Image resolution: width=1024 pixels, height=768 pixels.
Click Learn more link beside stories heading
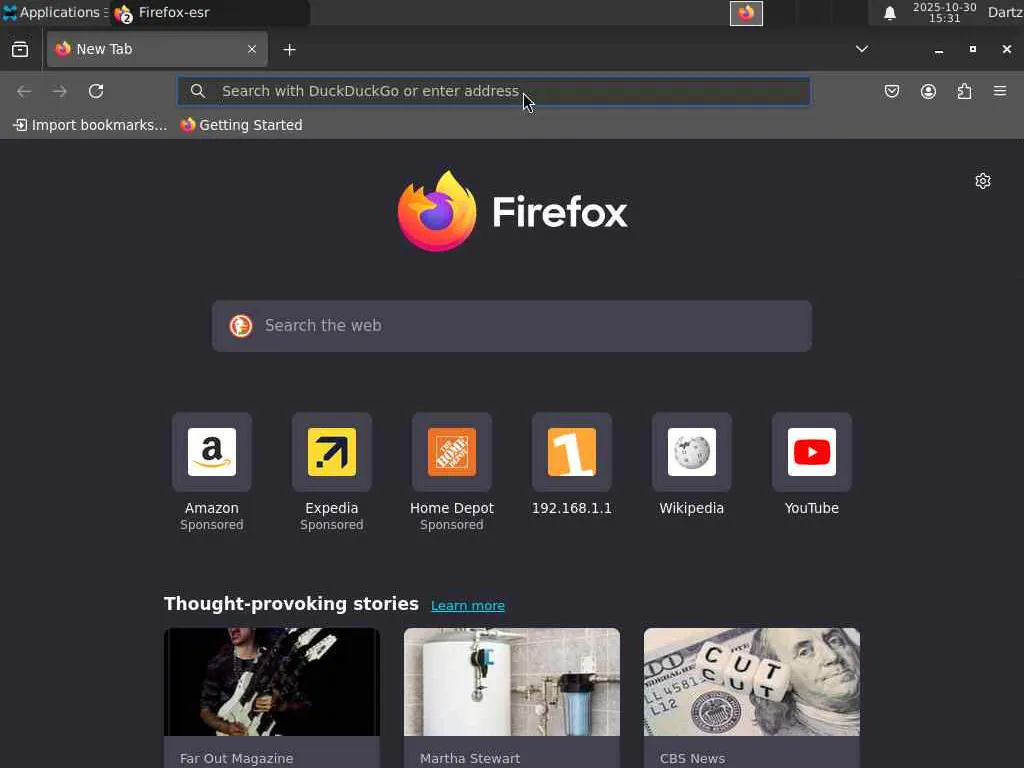coord(468,605)
